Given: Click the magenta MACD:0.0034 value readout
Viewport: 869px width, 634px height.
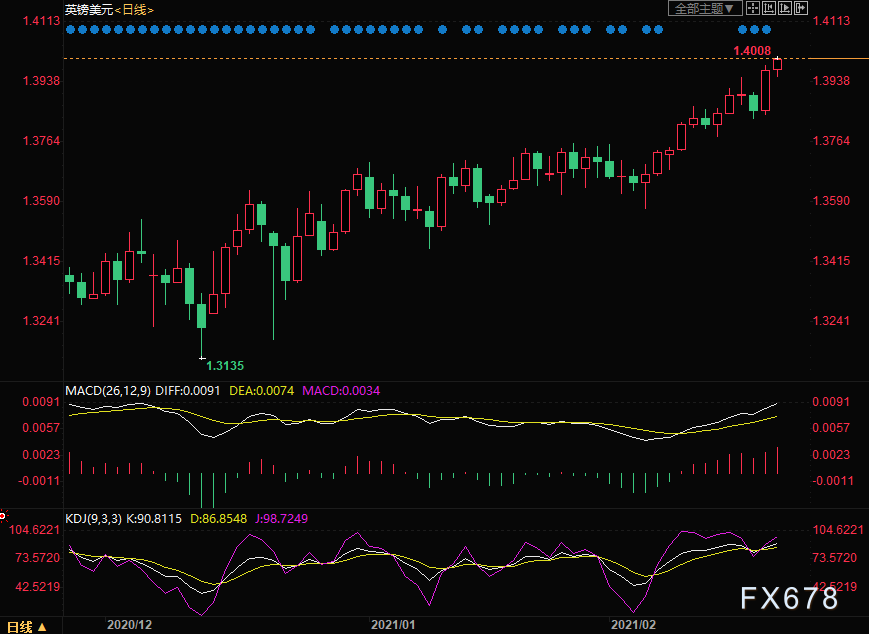Looking at the screenshot, I should 340,390.
